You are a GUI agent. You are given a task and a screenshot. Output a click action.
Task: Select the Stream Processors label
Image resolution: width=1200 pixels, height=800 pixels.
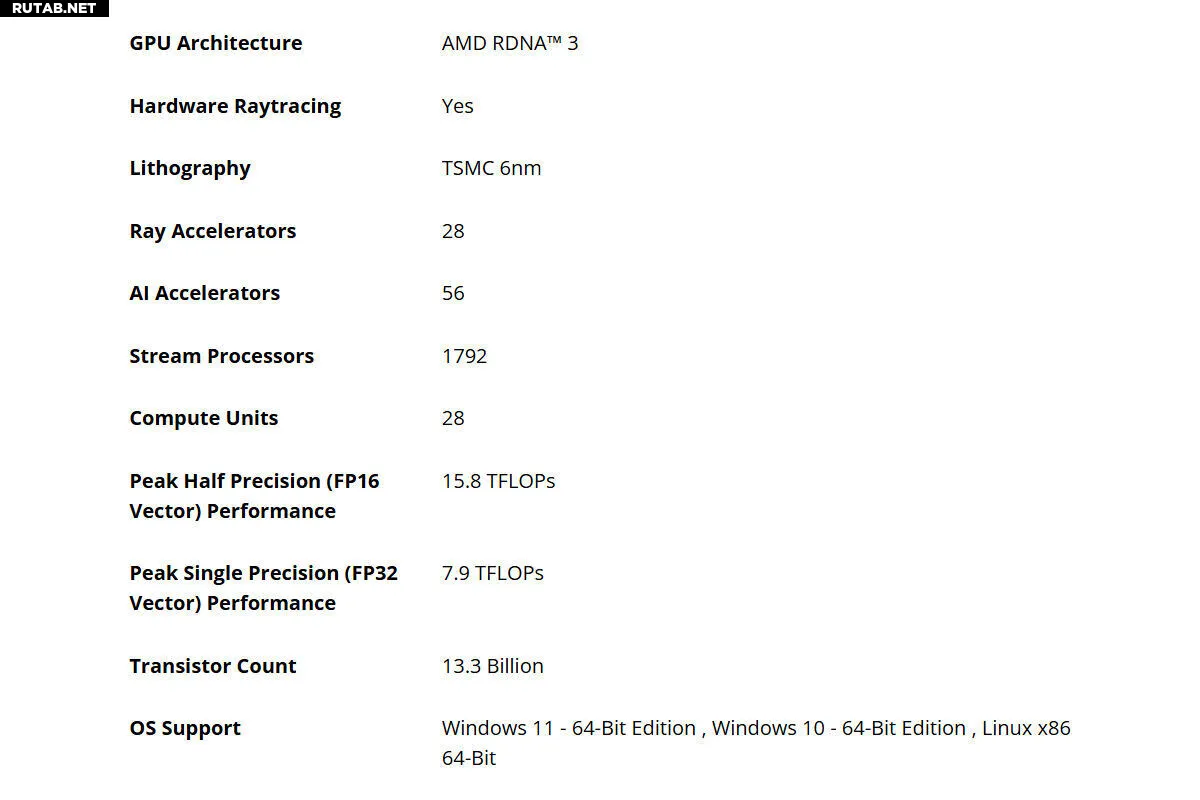click(x=222, y=356)
